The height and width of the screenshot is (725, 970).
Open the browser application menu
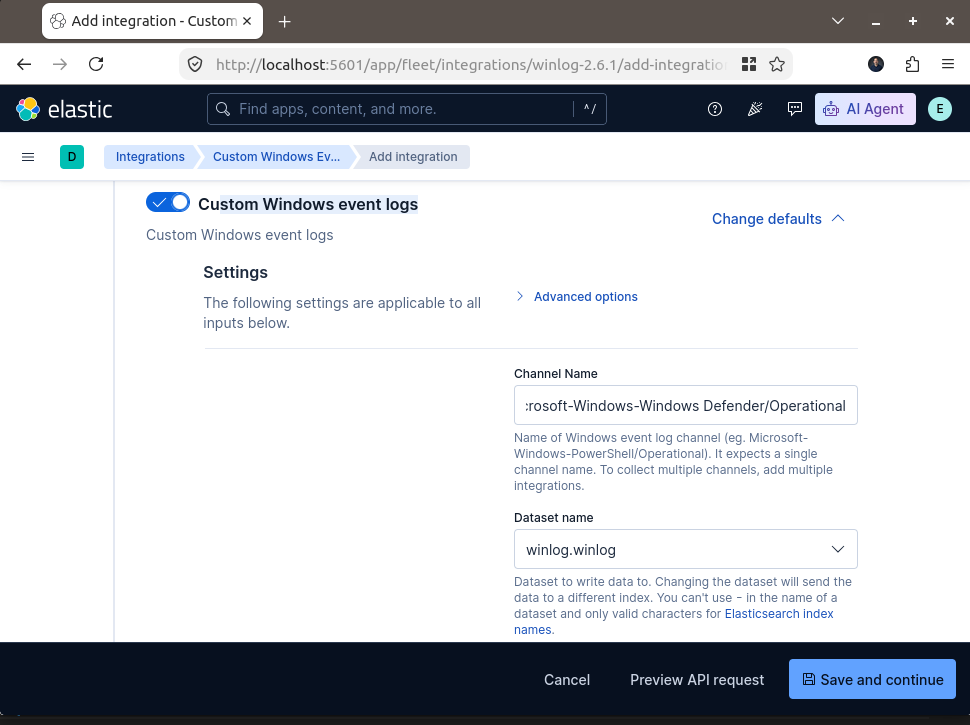coord(948,64)
